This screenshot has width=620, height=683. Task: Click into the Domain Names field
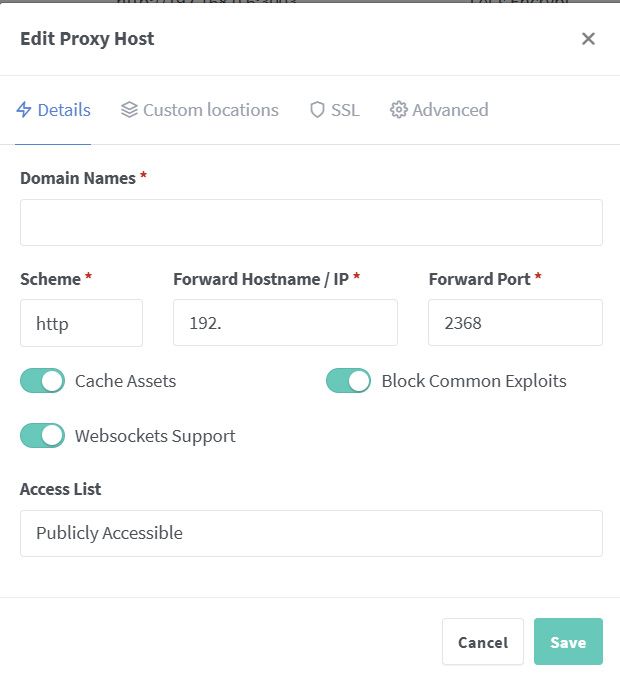click(311, 222)
